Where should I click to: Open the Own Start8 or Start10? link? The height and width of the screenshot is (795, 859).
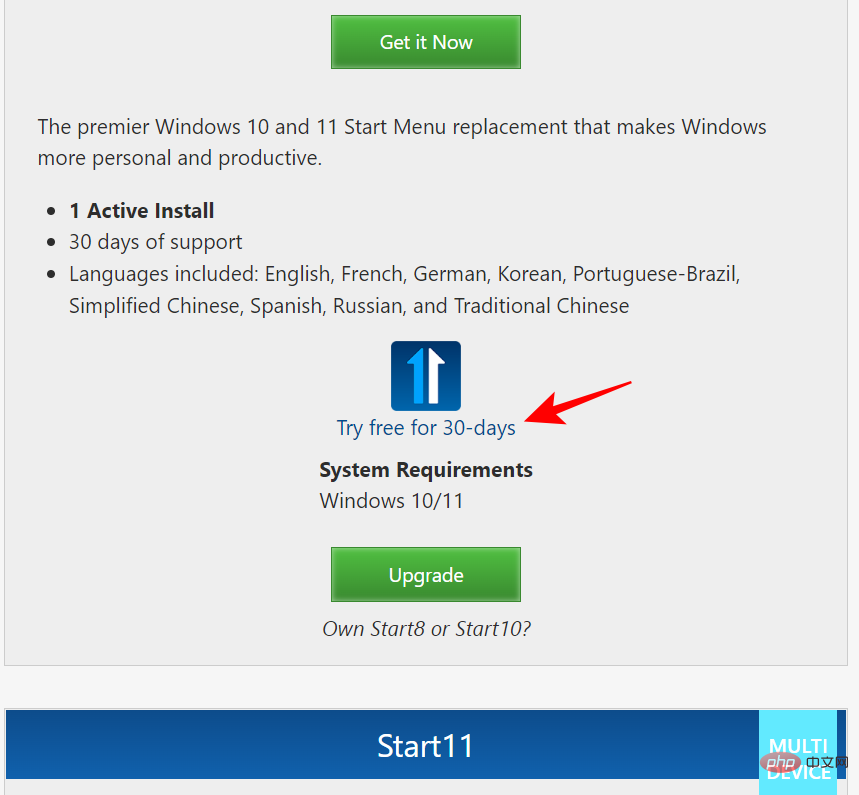coord(426,628)
